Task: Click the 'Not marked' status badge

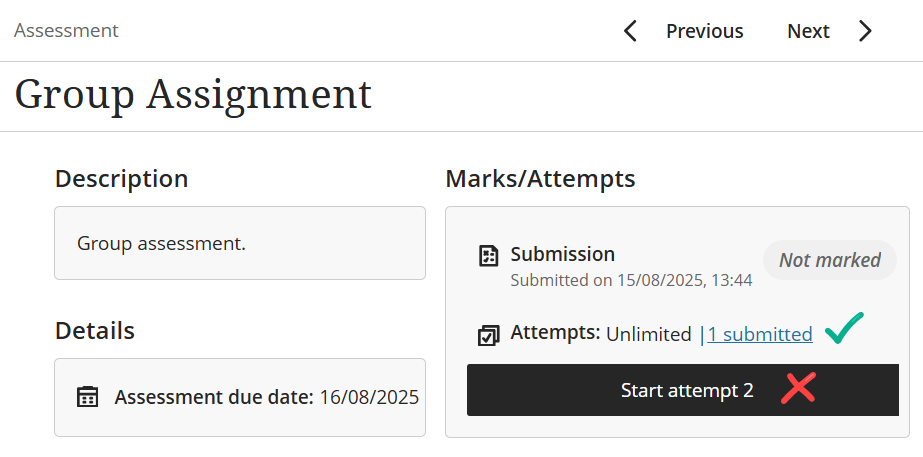Action: click(x=830, y=260)
